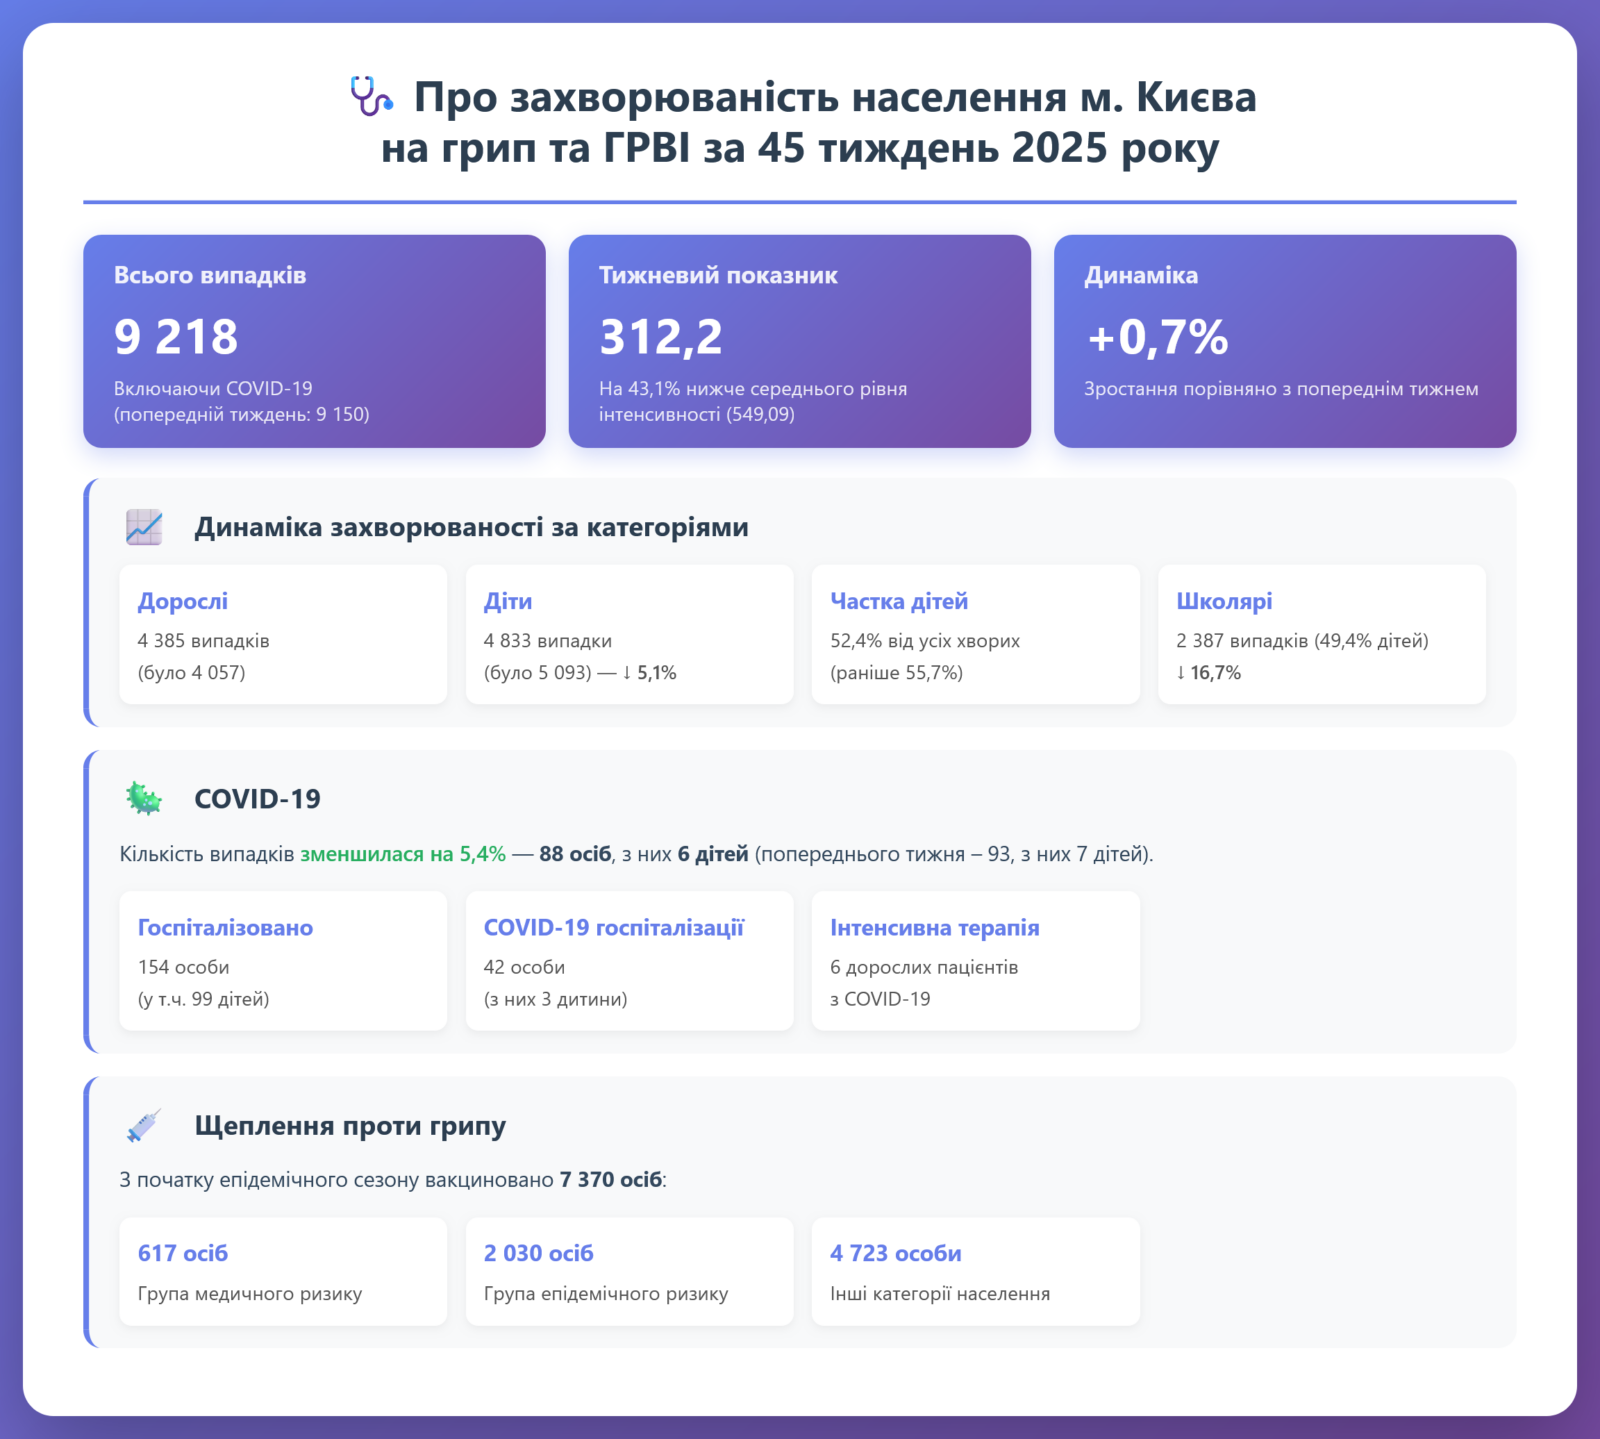
Task: Click the "Частка дітей" heading
Action: point(899,601)
